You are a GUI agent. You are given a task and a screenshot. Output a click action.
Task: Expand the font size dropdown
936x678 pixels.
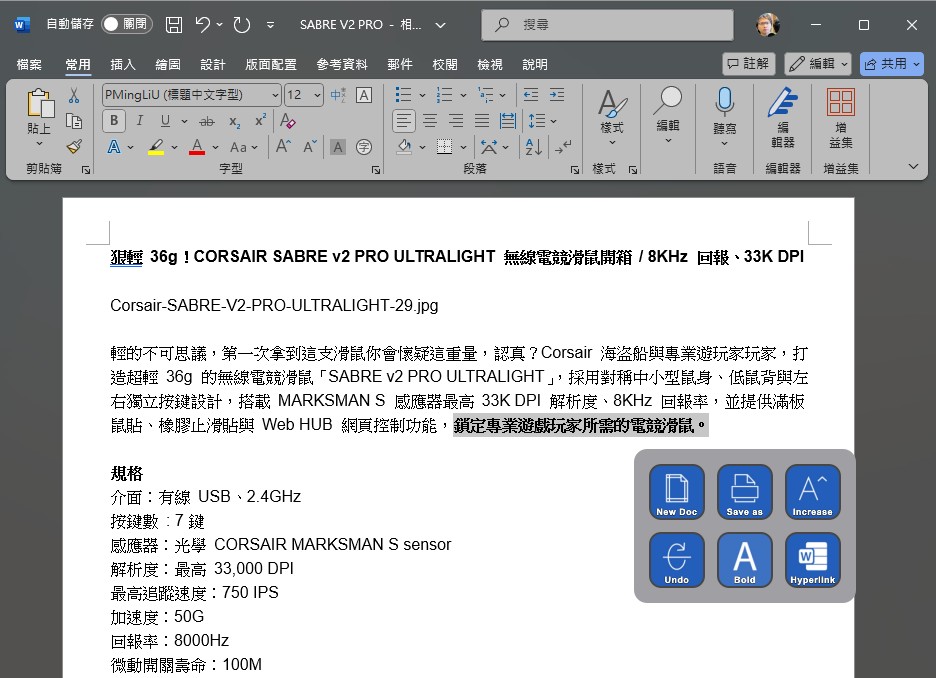[318, 95]
